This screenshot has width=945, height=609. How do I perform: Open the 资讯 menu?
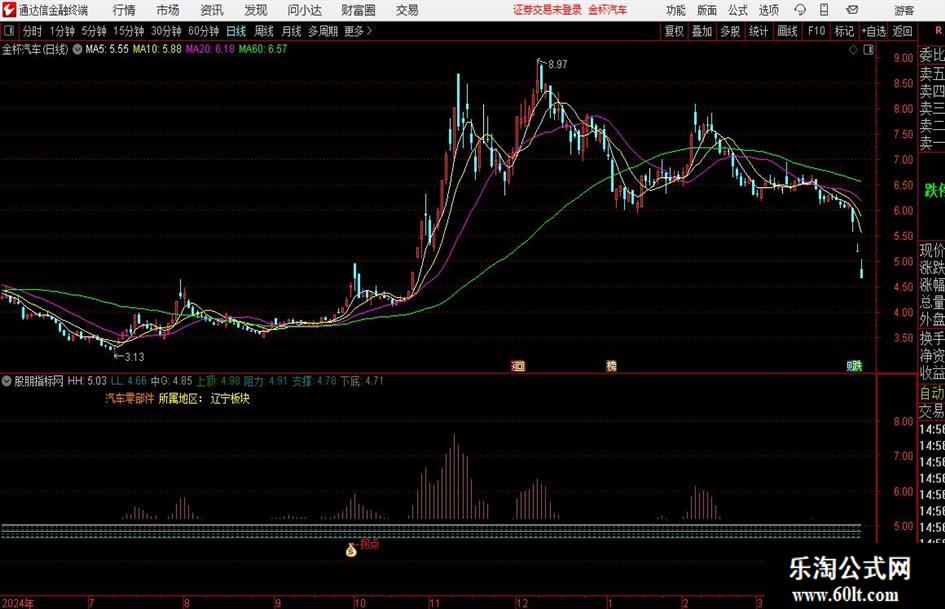coord(212,10)
